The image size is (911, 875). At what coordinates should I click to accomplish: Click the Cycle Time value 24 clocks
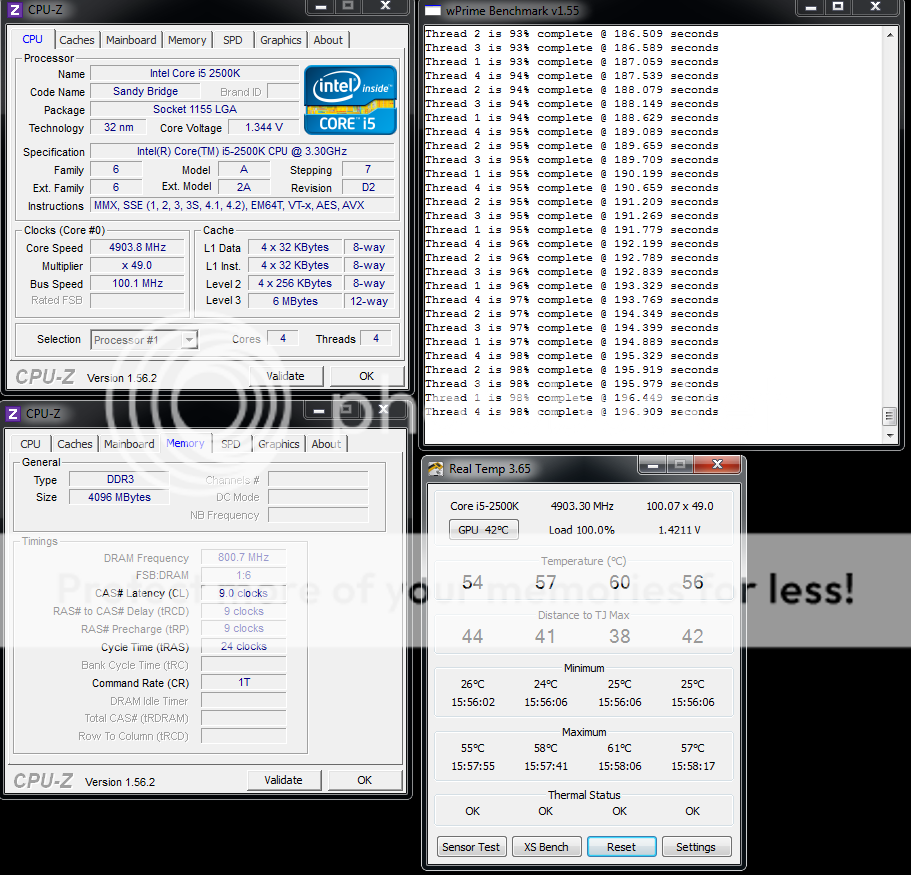pos(243,647)
